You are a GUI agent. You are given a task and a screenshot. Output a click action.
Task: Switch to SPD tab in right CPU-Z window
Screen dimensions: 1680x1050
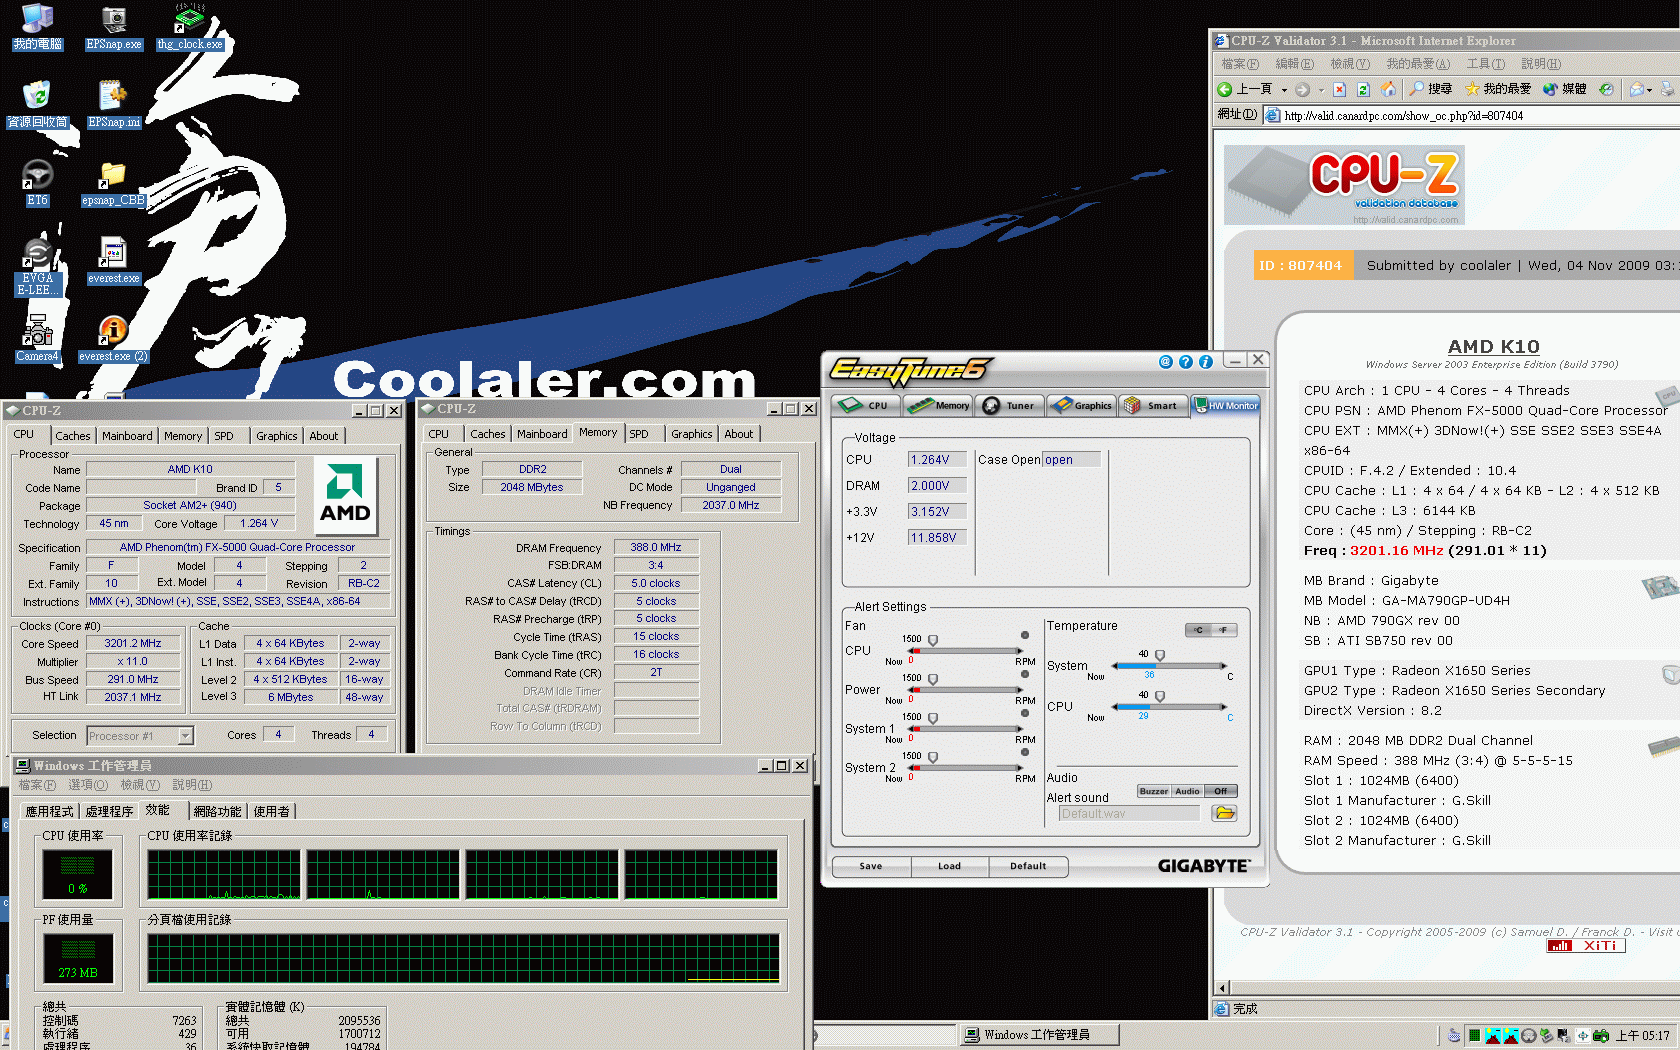[x=639, y=434]
